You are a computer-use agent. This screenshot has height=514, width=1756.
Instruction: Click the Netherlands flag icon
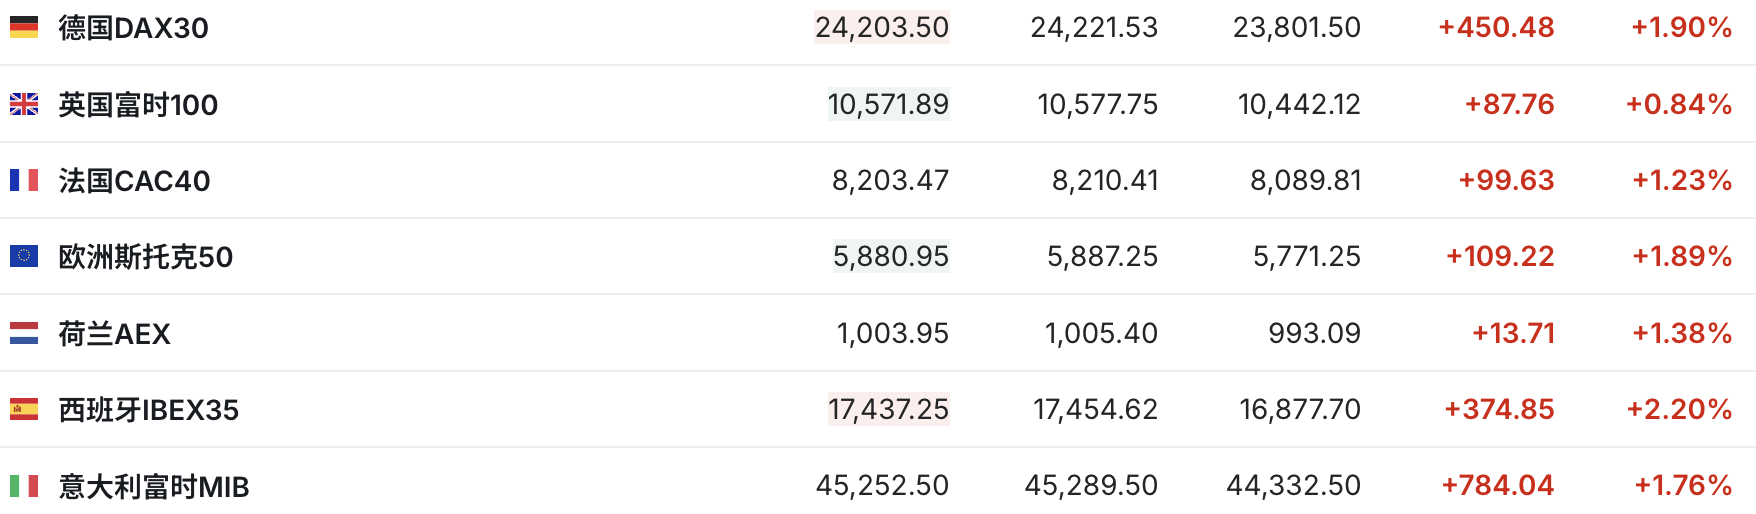pyautogui.click(x=24, y=333)
